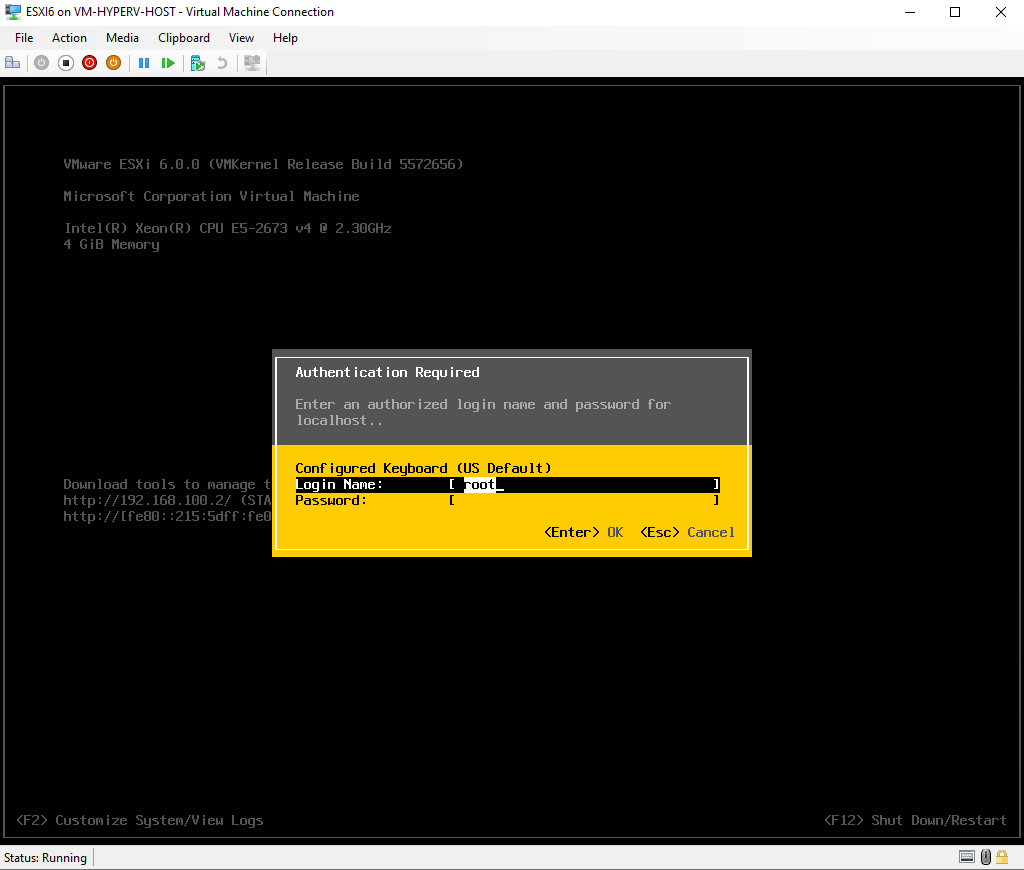Click the 4 GiB Memory text

(x=111, y=244)
